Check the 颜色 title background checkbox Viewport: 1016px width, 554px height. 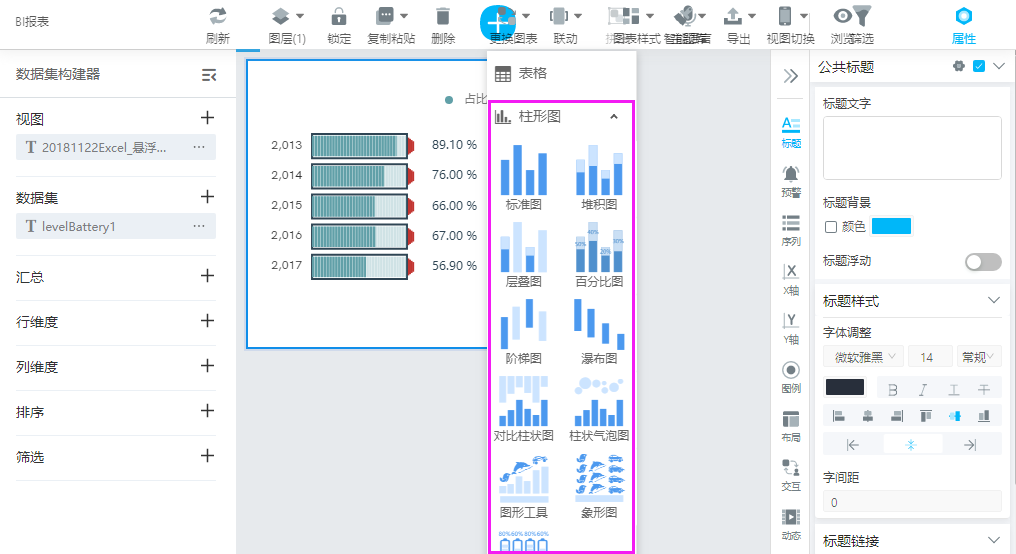pos(831,227)
